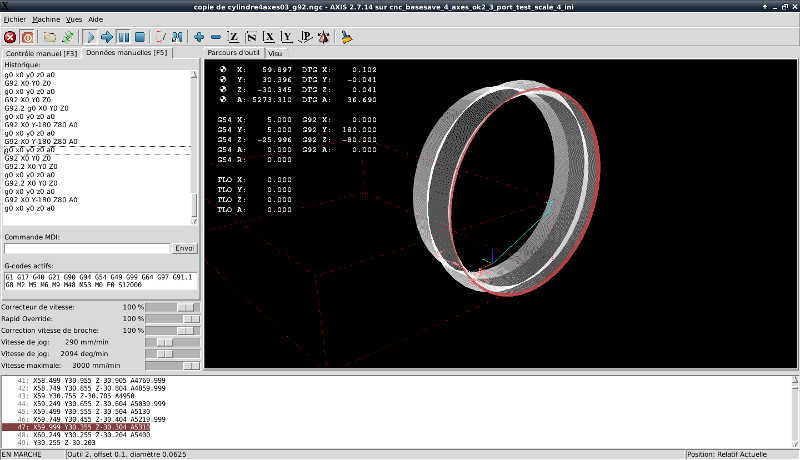Toggle the Emergency Stop button

pyautogui.click(x=10, y=37)
